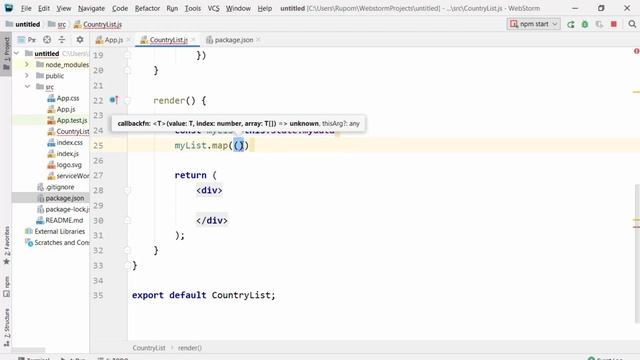Toggle code folding on line 22 render
Screen dimensions: 640x360
(x=127, y=100)
